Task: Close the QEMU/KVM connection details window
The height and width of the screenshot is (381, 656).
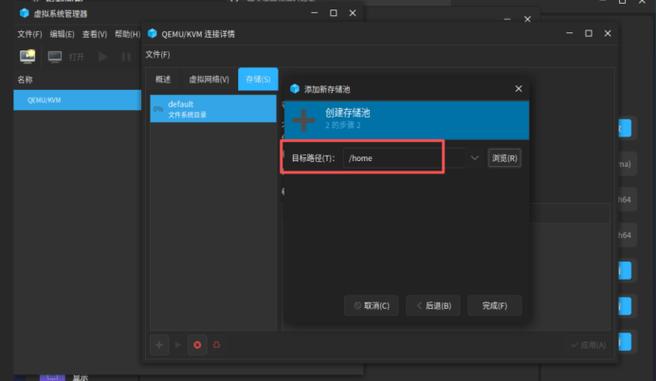Action: tap(607, 33)
